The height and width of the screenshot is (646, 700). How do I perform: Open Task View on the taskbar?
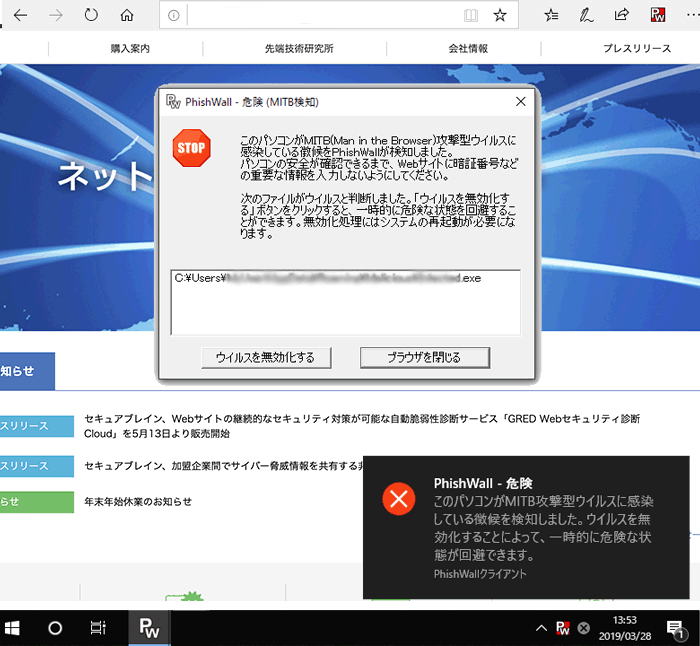[x=98, y=628]
